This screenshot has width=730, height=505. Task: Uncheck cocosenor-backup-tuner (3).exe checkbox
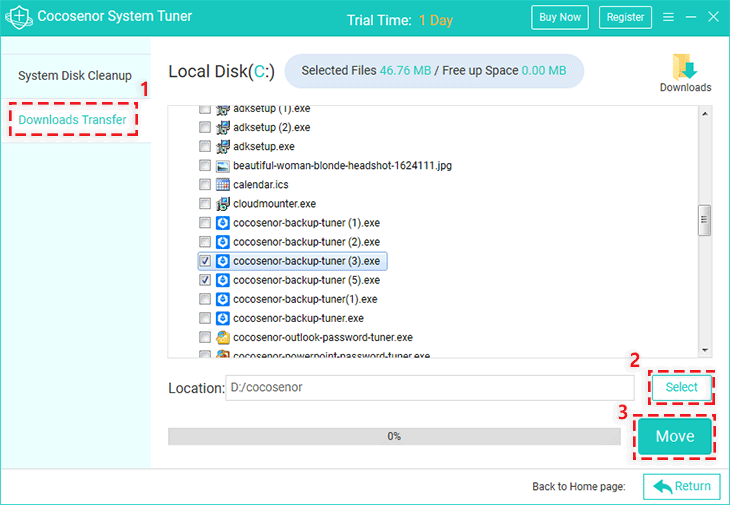[204, 261]
